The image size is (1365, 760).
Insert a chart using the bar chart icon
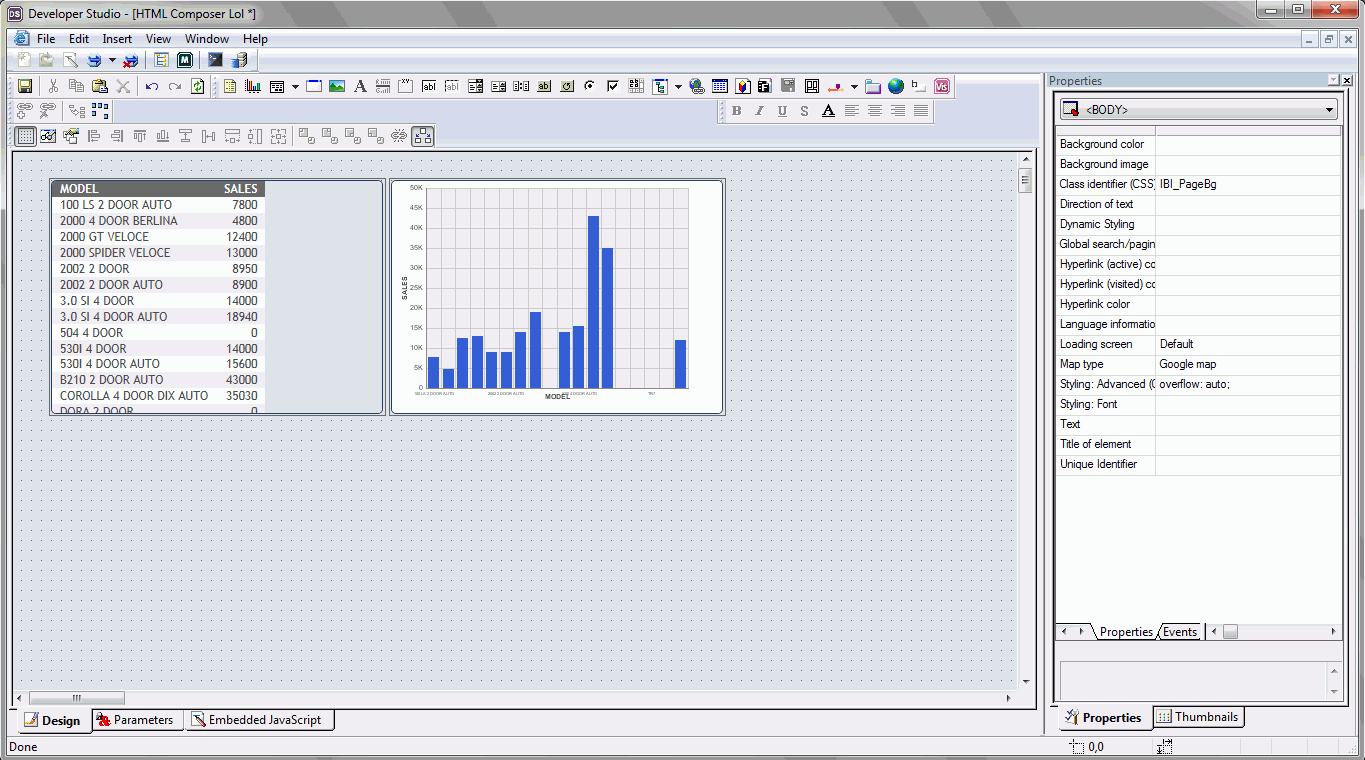coord(253,87)
